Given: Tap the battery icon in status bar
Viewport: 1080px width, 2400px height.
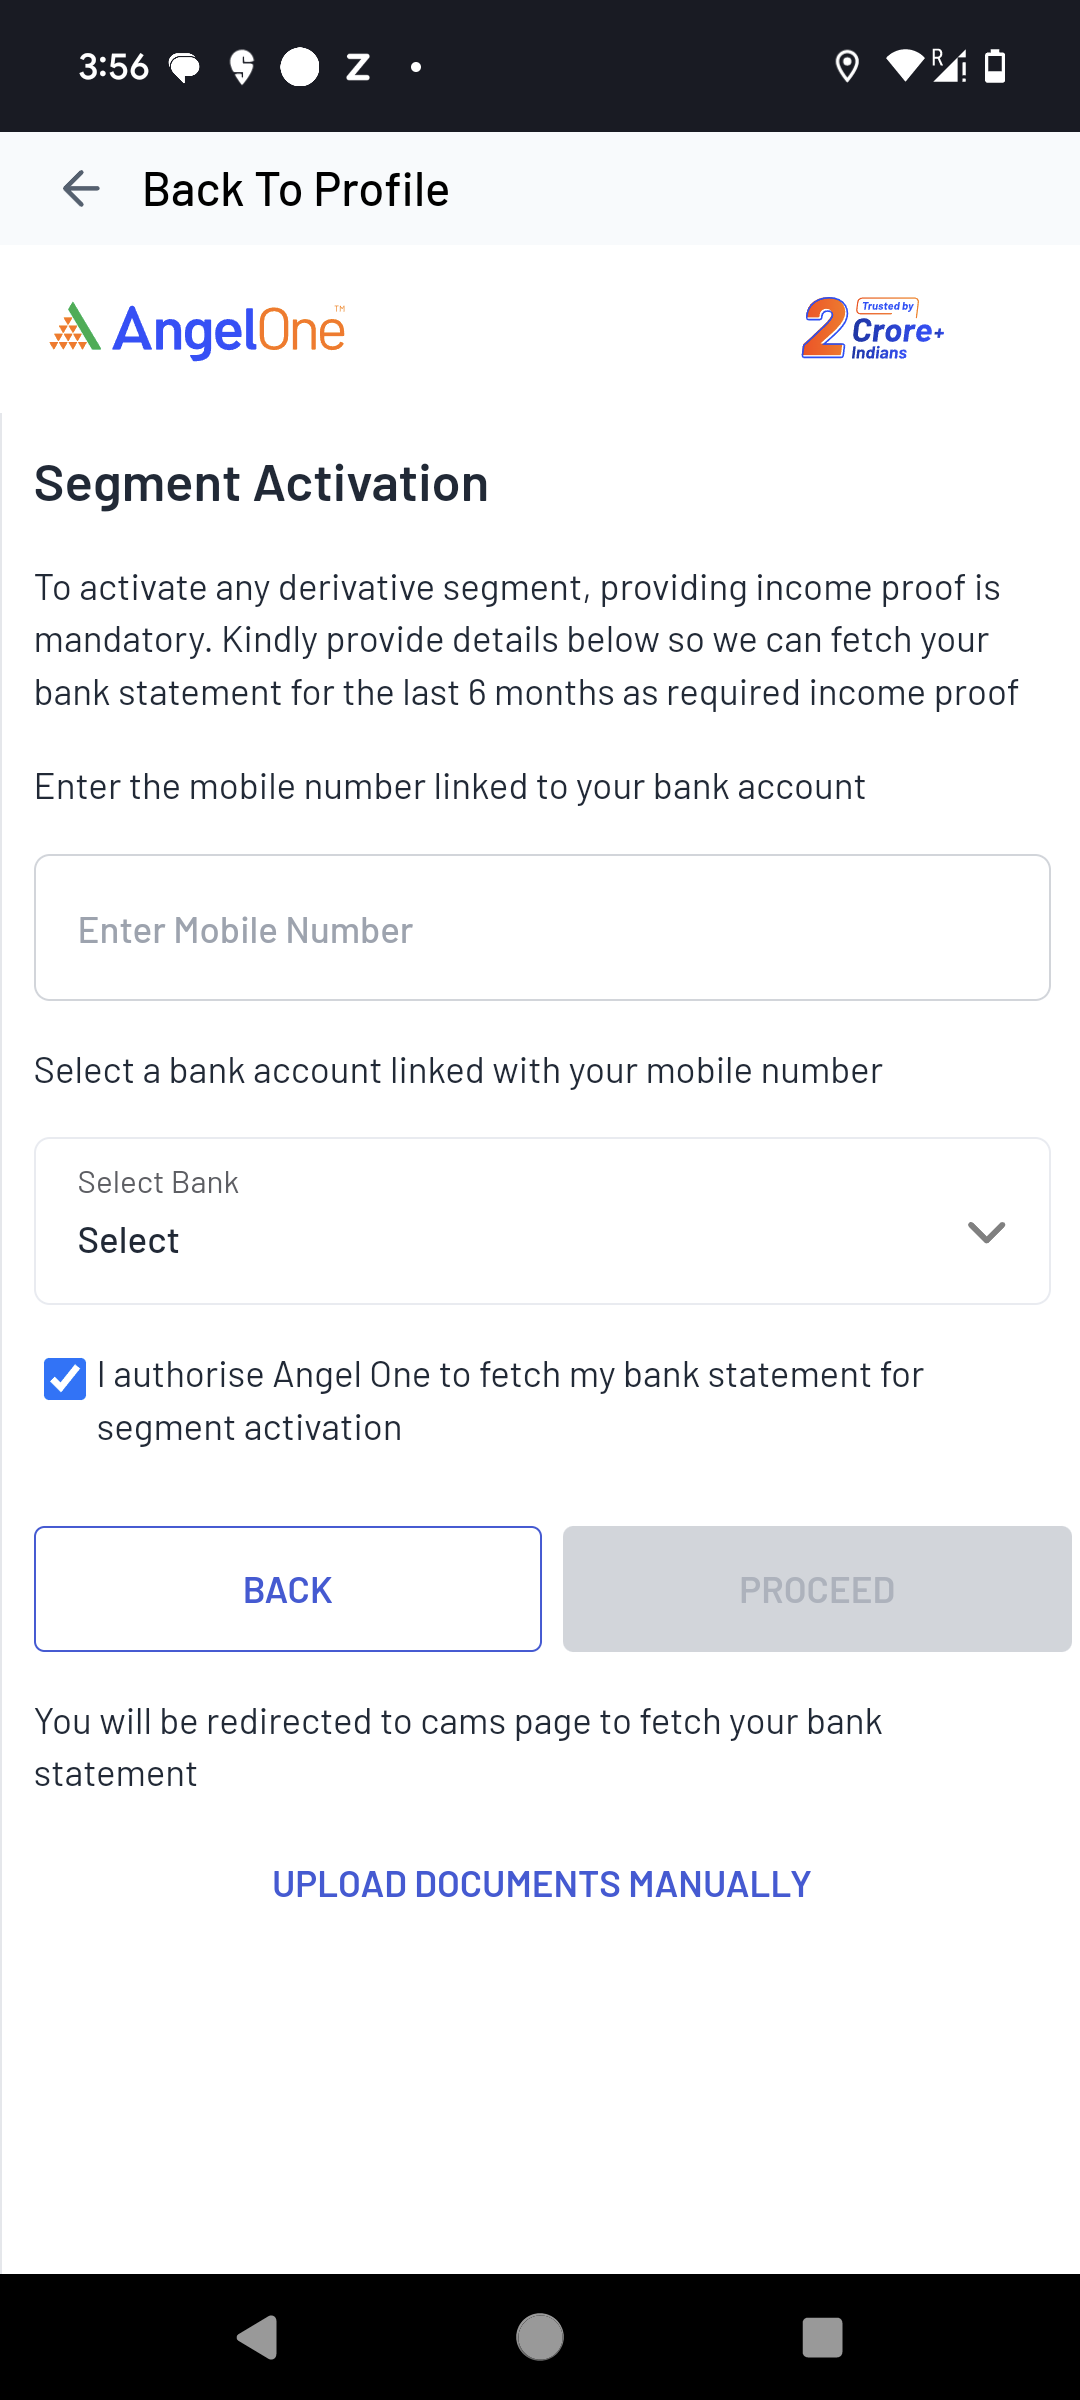Looking at the screenshot, I should pos(995,67).
